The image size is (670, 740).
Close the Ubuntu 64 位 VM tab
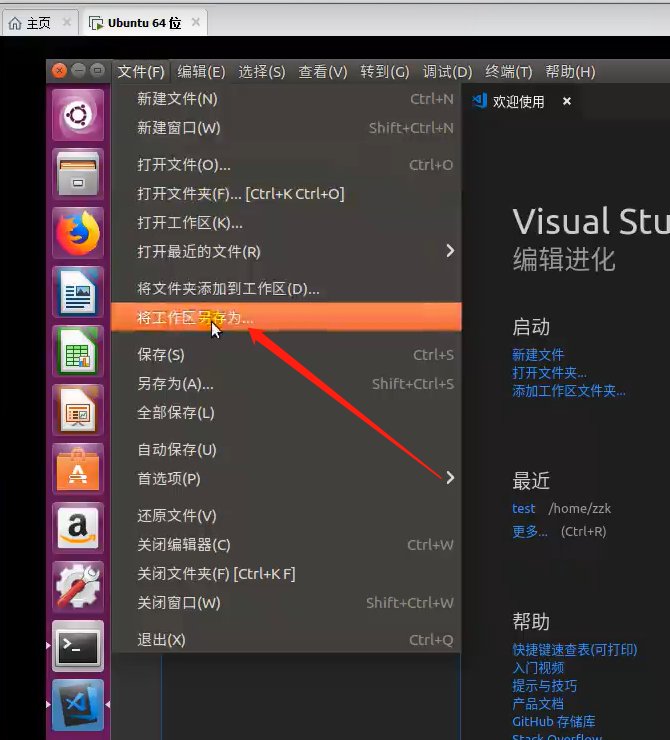[x=196, y=22]
